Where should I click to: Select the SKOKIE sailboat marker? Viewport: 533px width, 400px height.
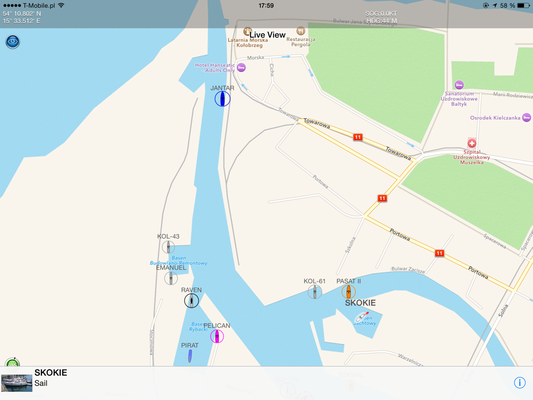(362, 317)
